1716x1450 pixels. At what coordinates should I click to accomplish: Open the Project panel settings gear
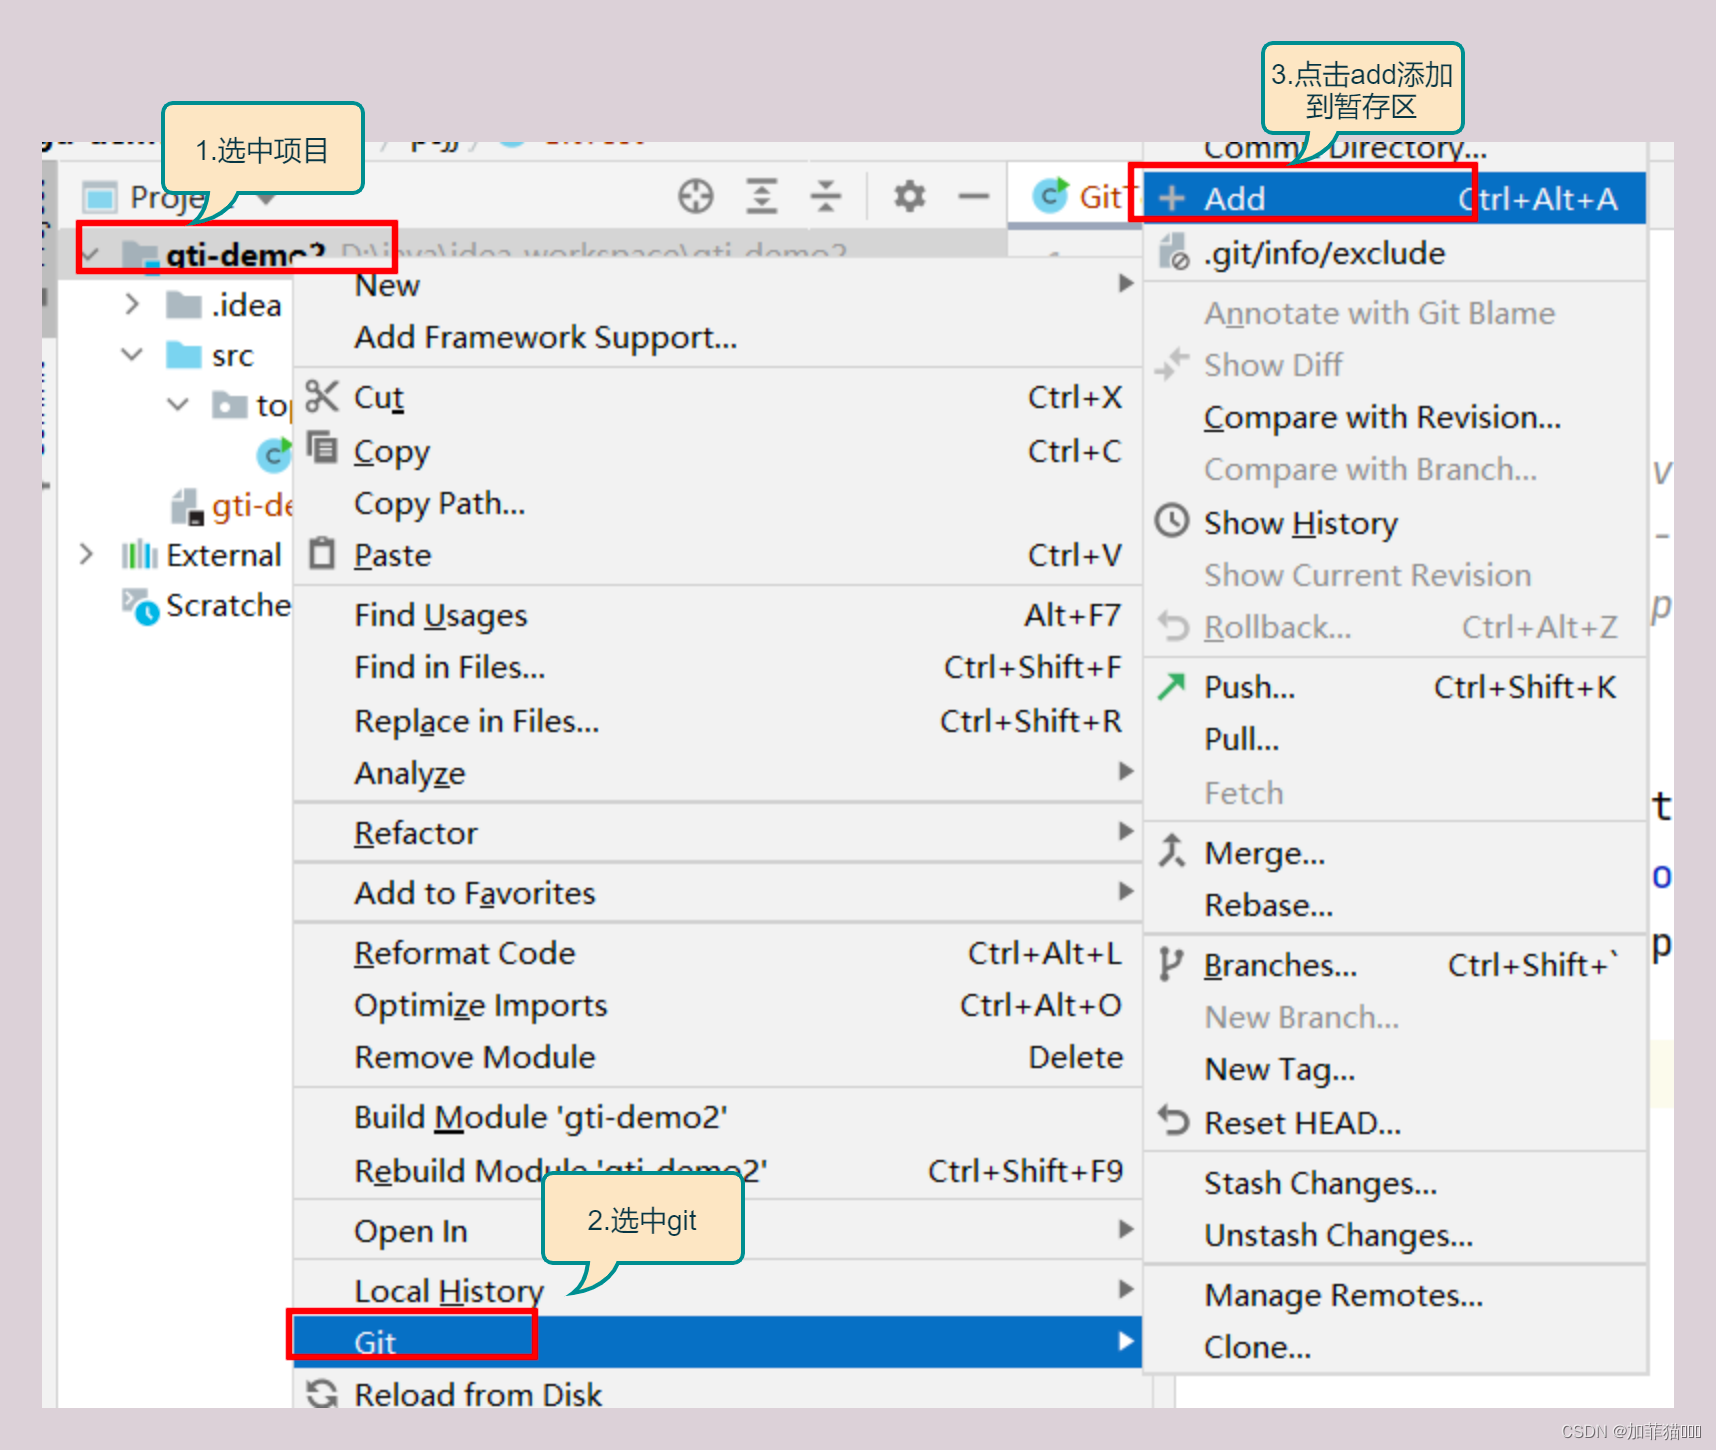(x=909, y=196)
